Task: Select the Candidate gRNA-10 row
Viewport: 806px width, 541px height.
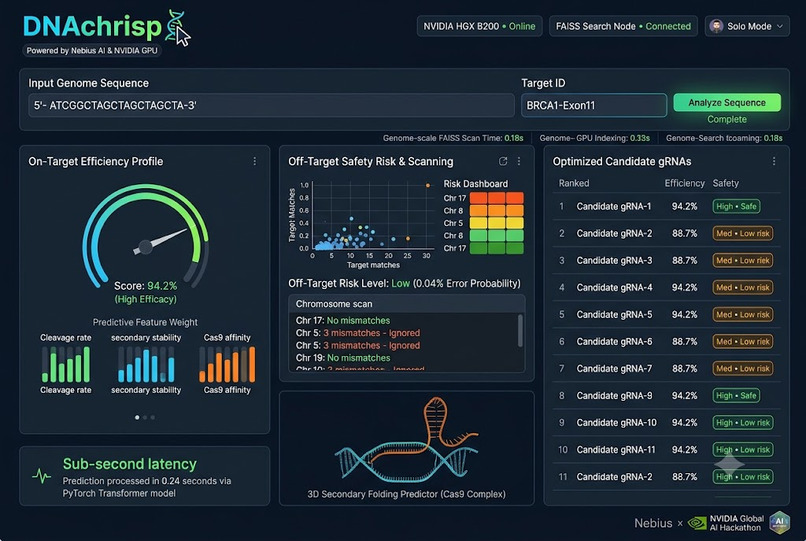Action: [667, 422]
